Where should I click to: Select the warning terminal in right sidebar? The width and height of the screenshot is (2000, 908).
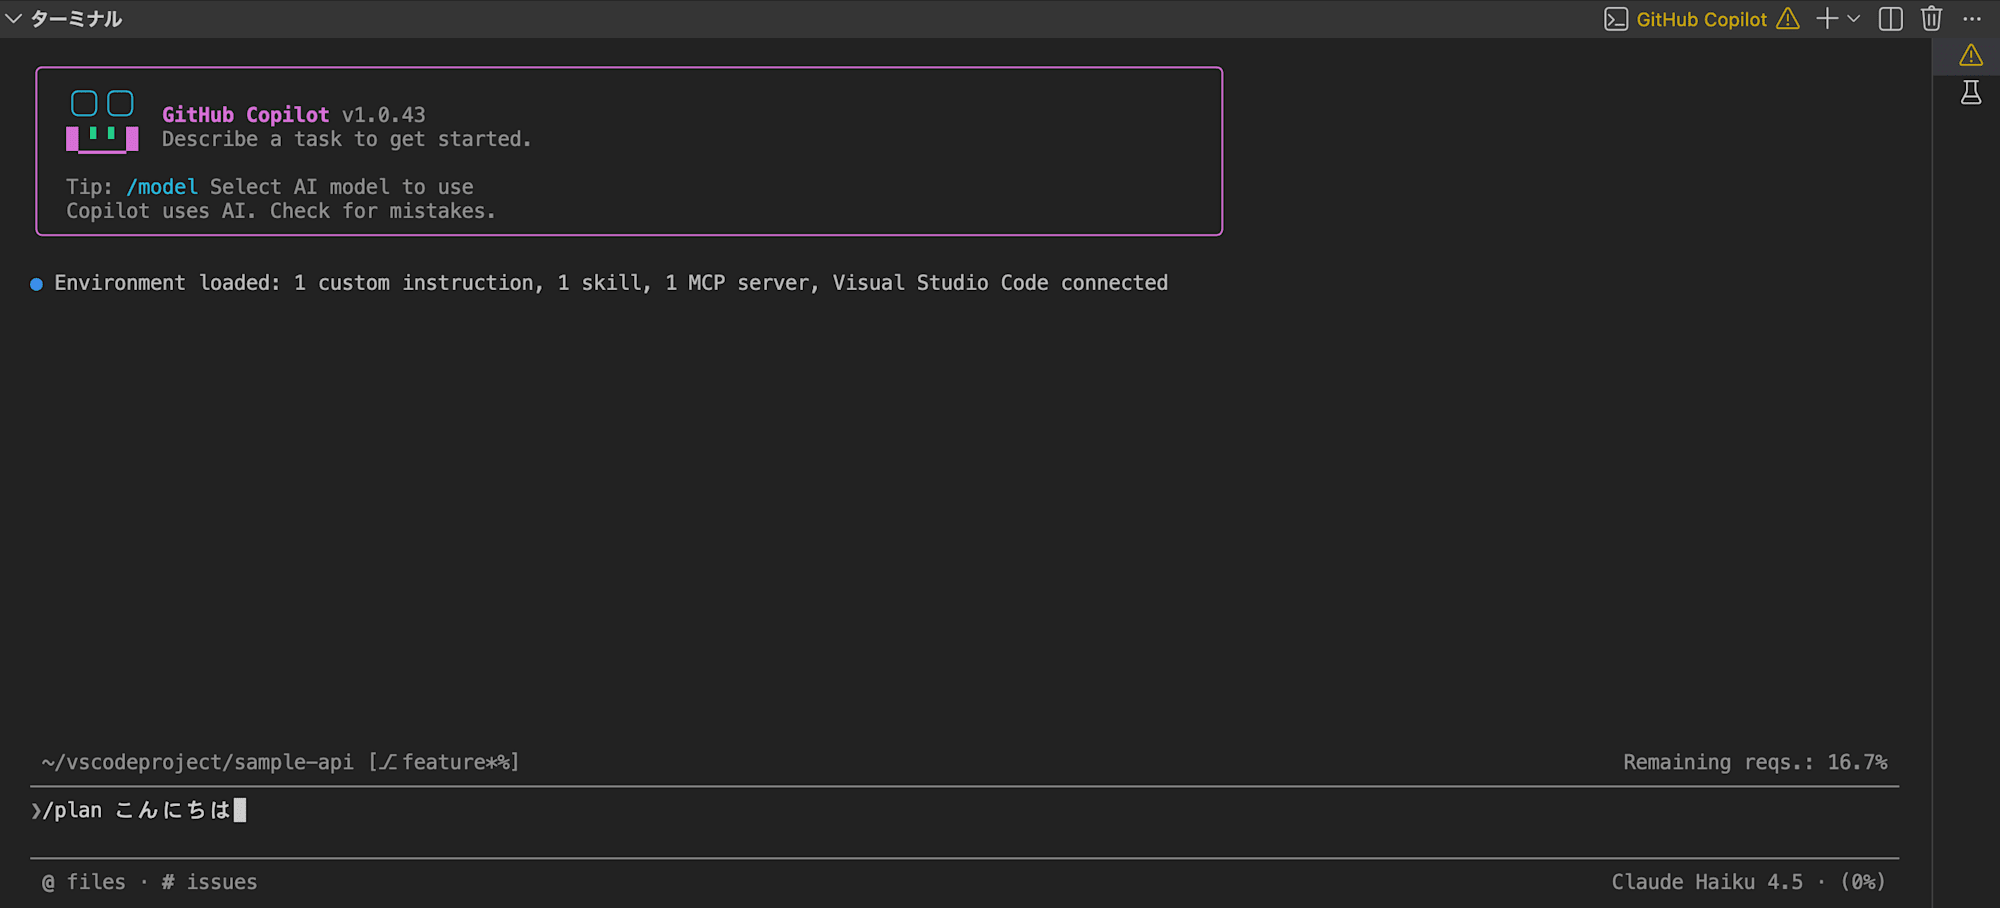tap(1971, 55)
